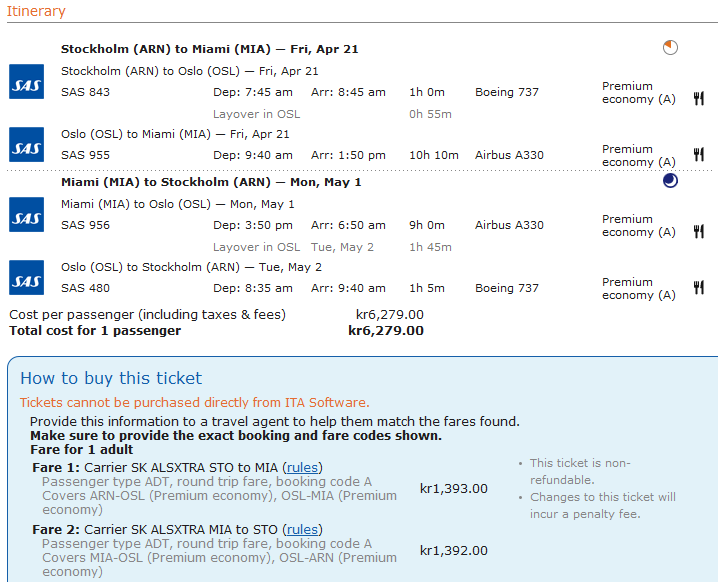This screenshot has height=582, width=718.
Task: Click SAS logo beside flight SAS 843
Action: (26, 82)
